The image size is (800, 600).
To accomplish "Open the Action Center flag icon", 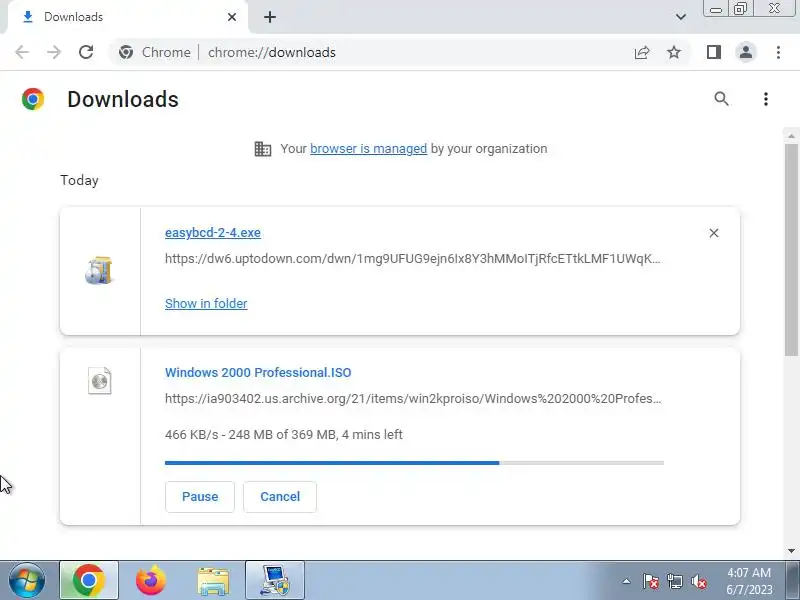I will point(651,581).
